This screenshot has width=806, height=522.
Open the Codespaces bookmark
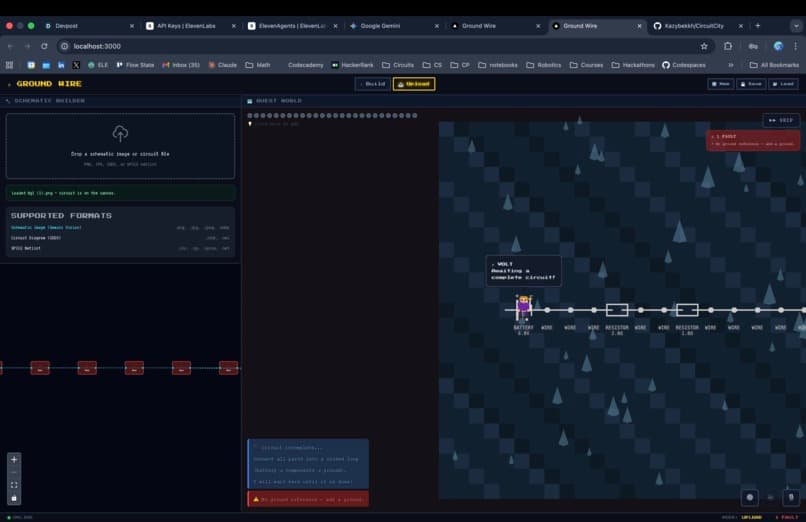684,65
